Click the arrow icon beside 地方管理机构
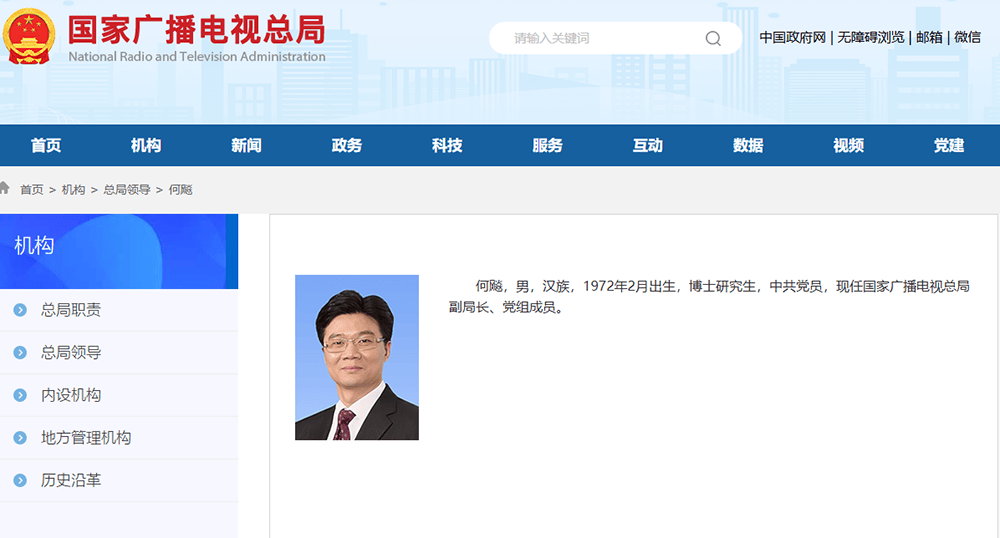The image size is (1000, 538). 20,438
